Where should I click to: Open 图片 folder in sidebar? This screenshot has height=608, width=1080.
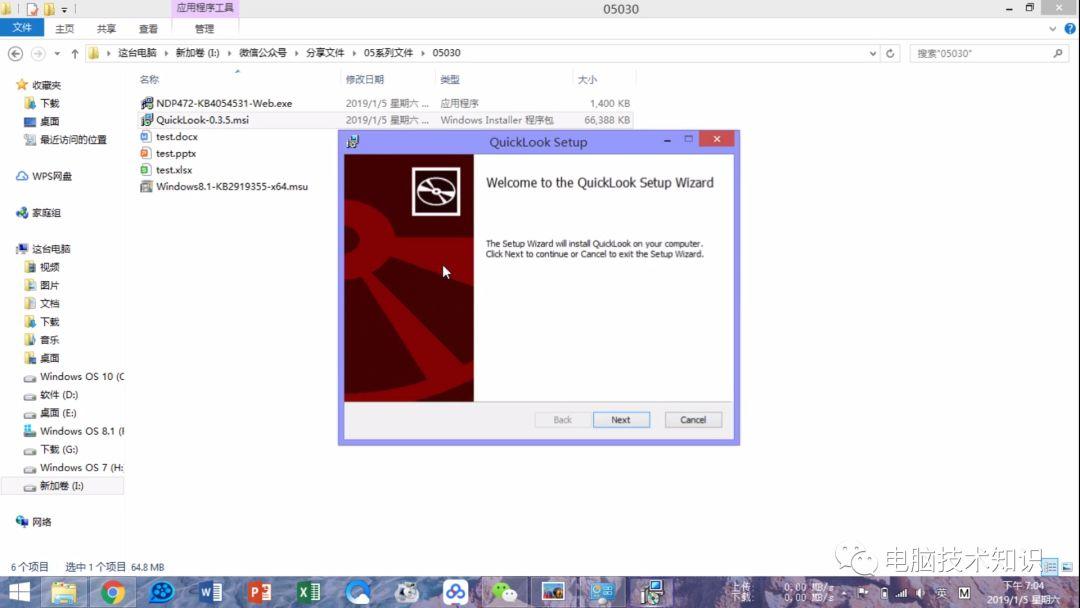point(50,285)
